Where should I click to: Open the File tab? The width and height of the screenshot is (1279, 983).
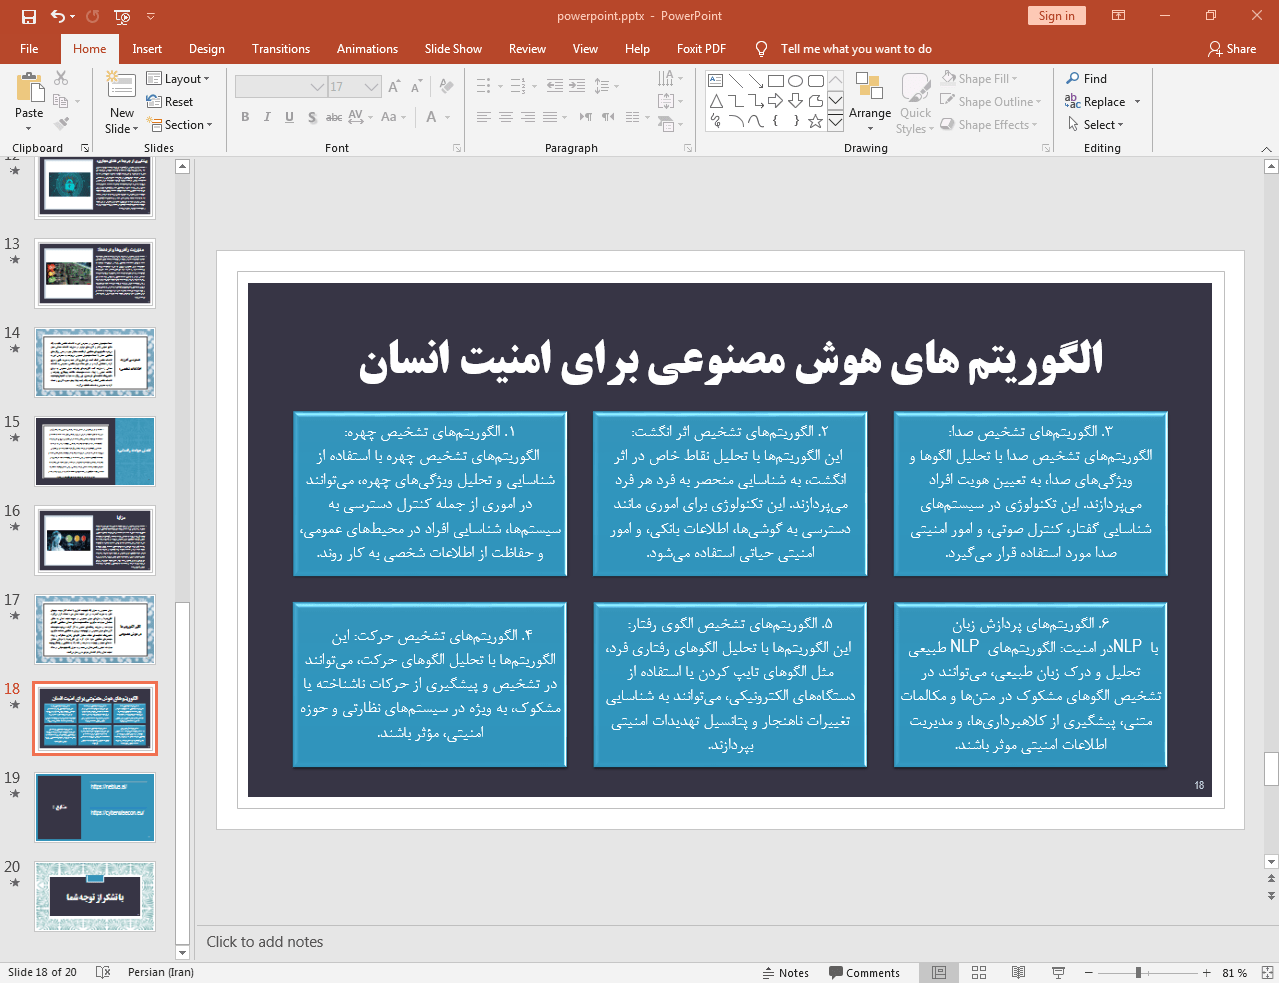click(x=29, y=49)
